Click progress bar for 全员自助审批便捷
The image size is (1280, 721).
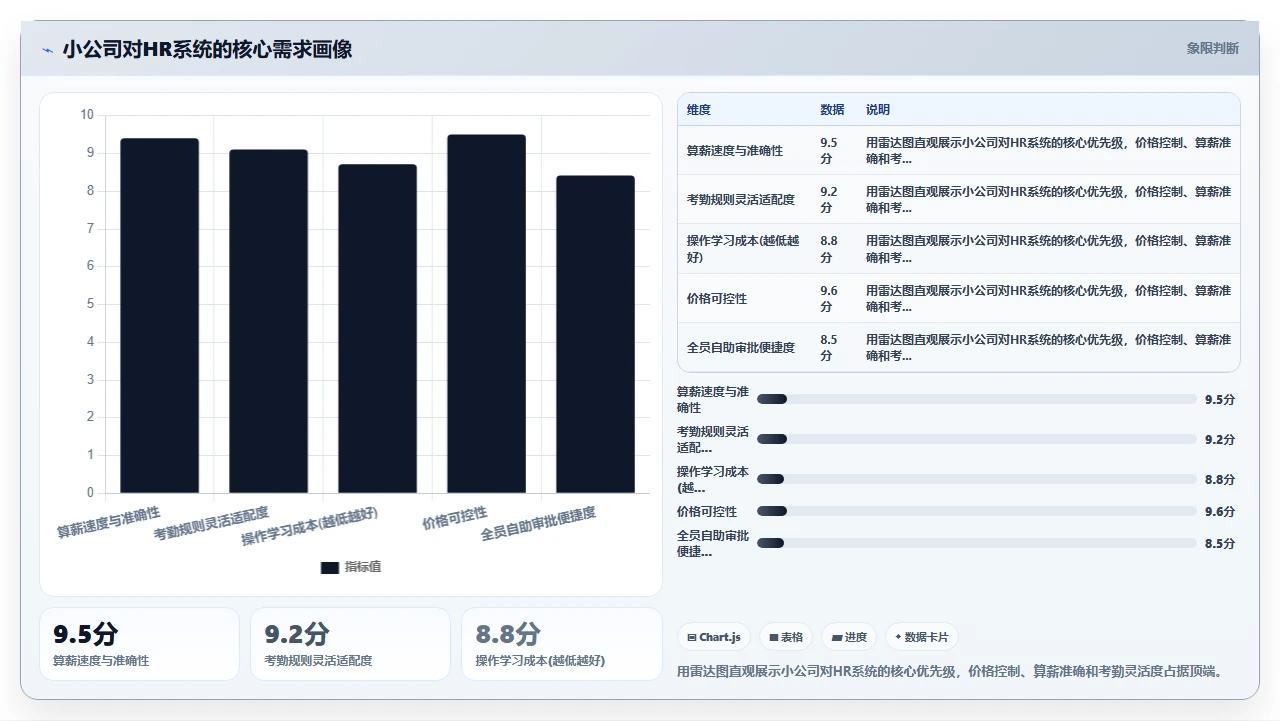point(976,543)
